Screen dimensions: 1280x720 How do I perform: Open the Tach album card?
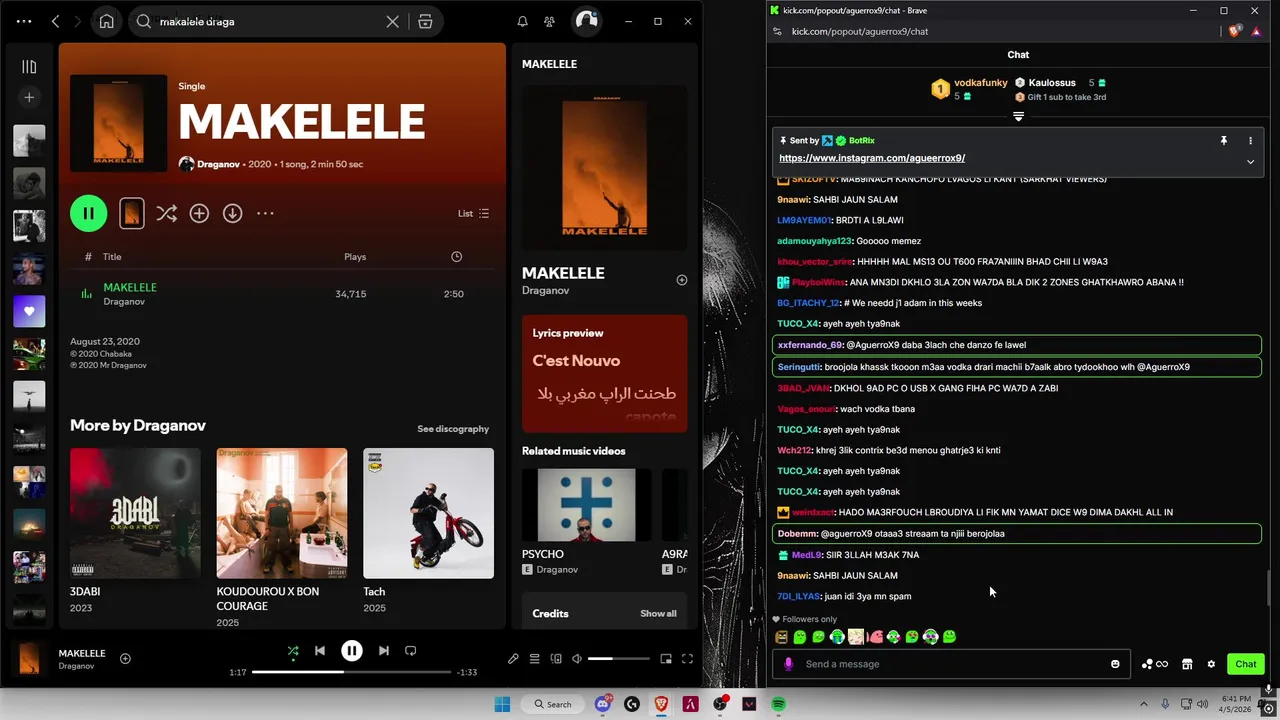tap(428, 530)
